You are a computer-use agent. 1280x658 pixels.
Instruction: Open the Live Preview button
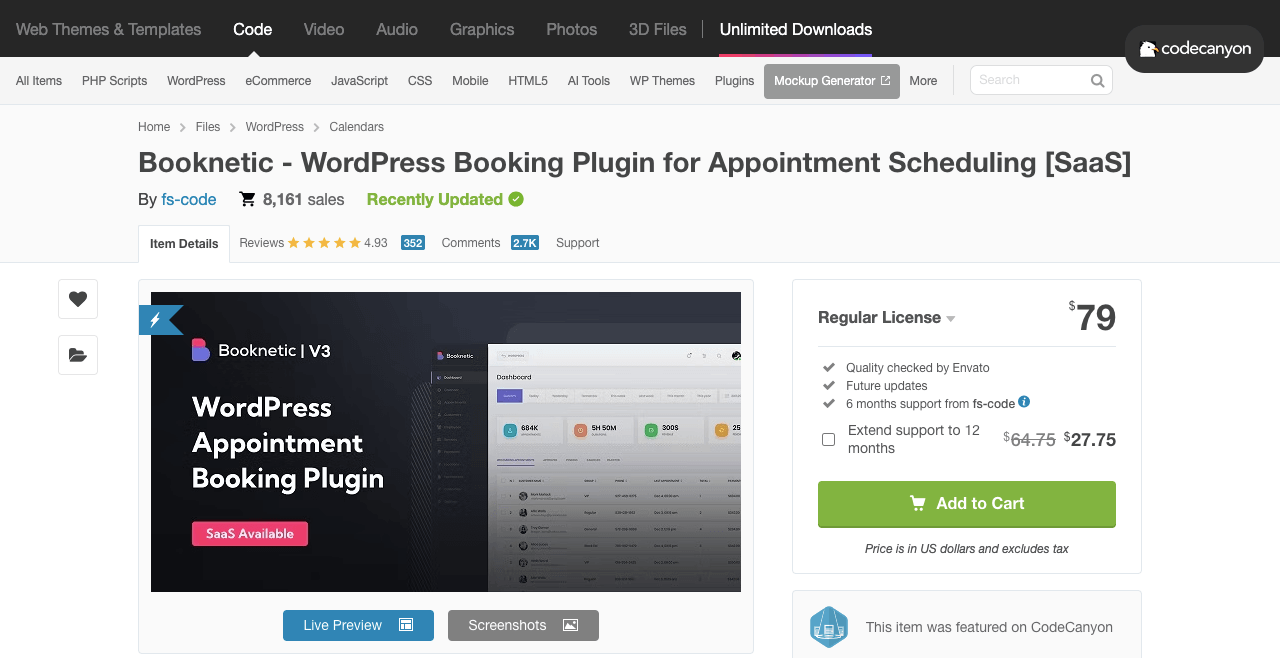tap(358, 625)
